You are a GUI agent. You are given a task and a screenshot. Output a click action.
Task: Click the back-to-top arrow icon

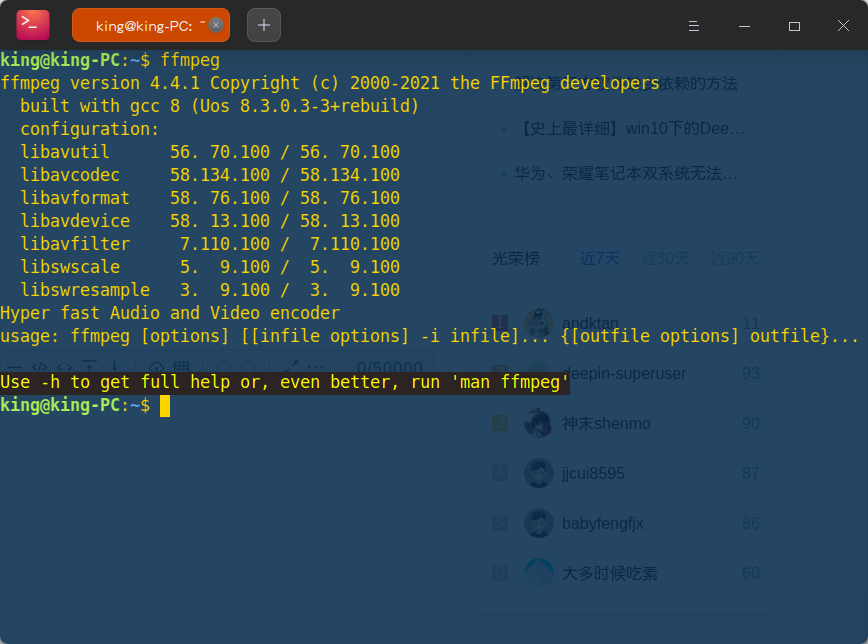87,365
